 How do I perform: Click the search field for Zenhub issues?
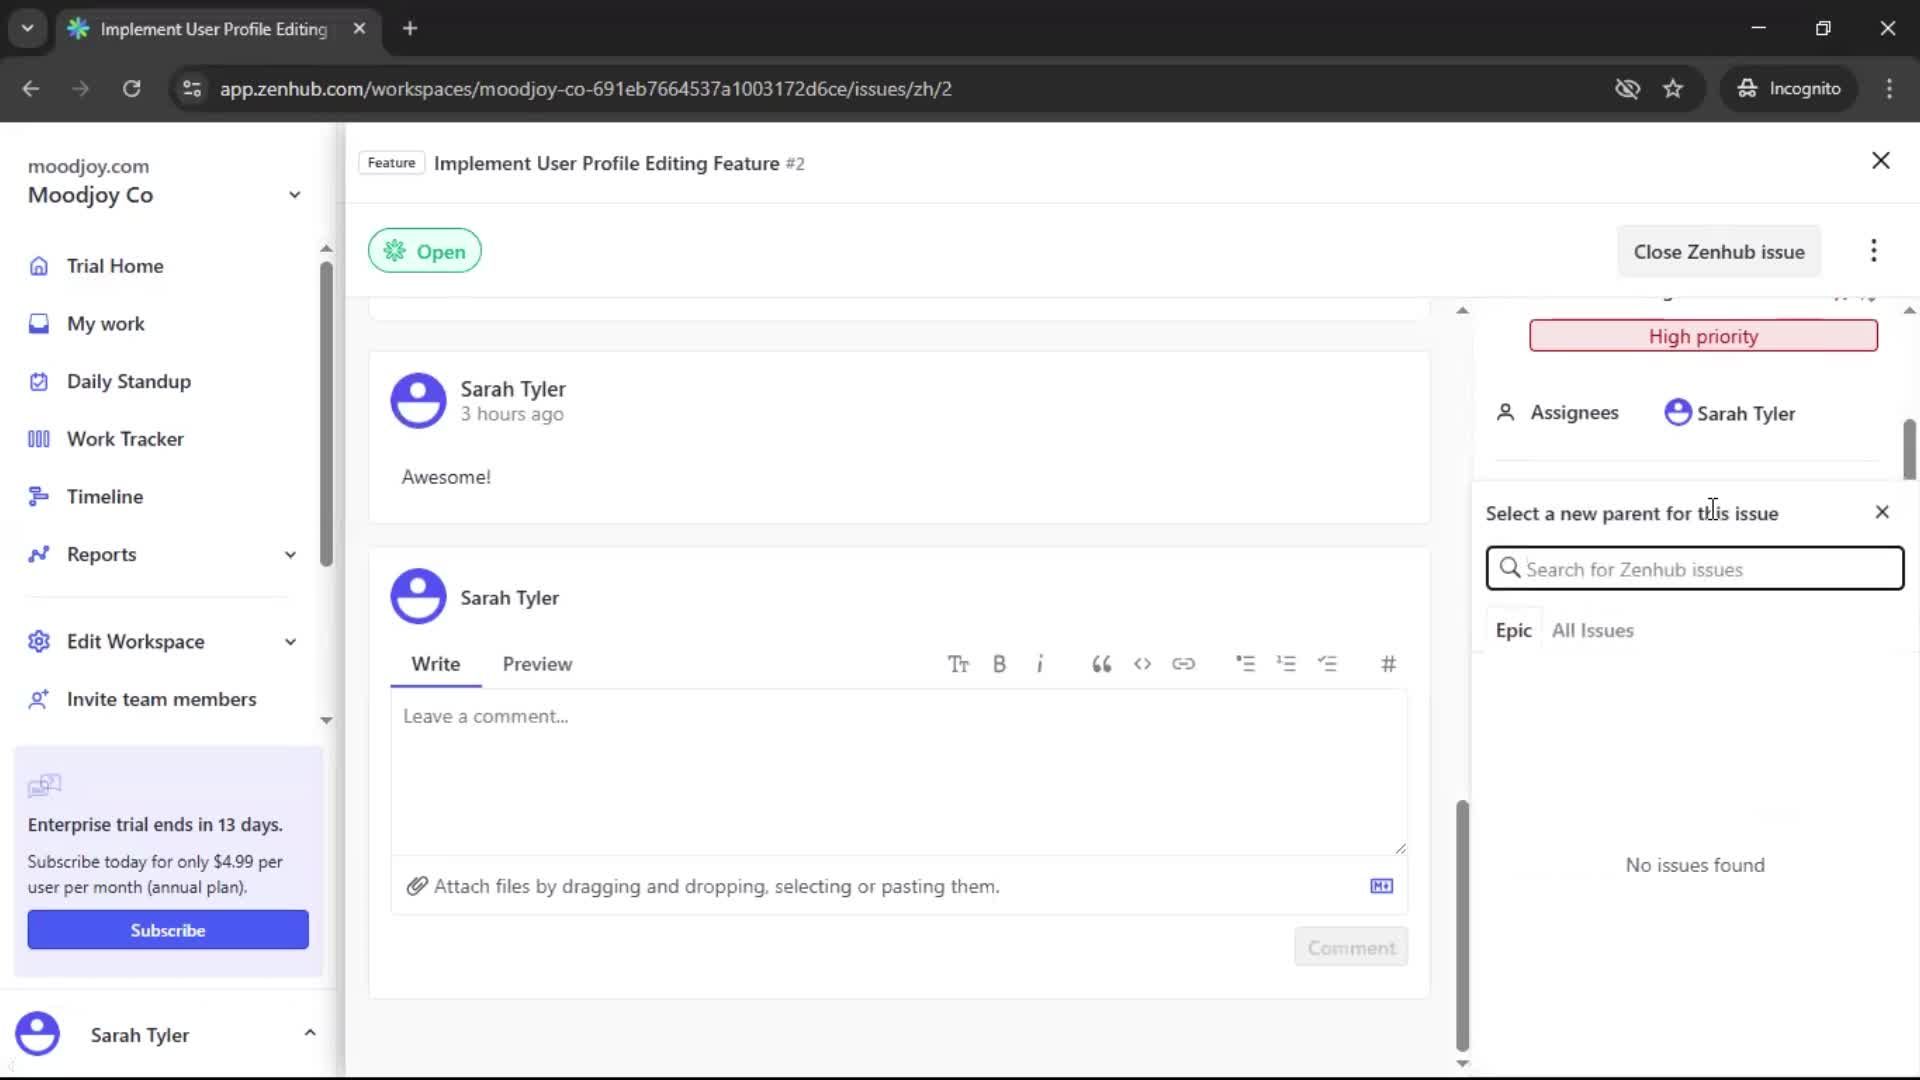pyautogui.click(x=1693, y=568)
